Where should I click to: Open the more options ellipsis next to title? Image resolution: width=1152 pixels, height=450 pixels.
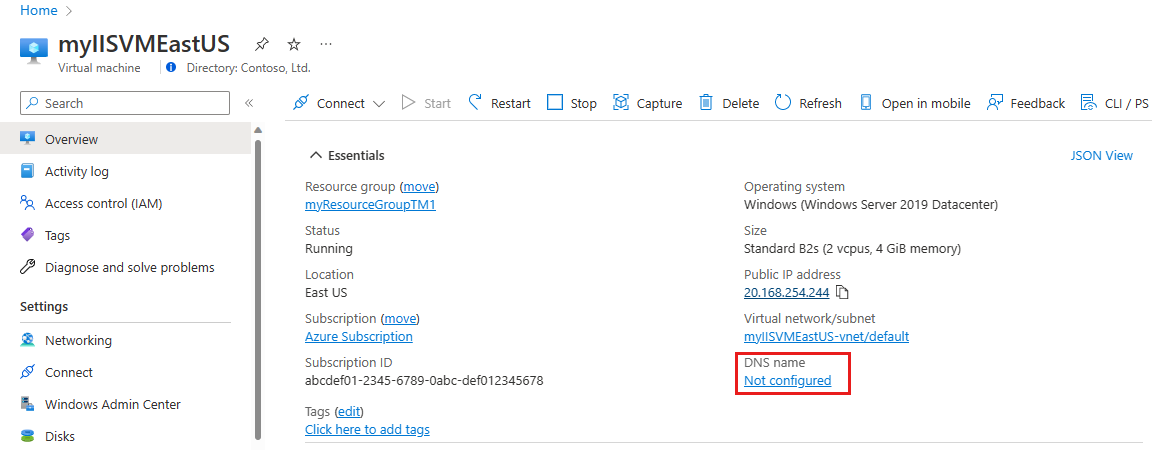pos(326,44)
